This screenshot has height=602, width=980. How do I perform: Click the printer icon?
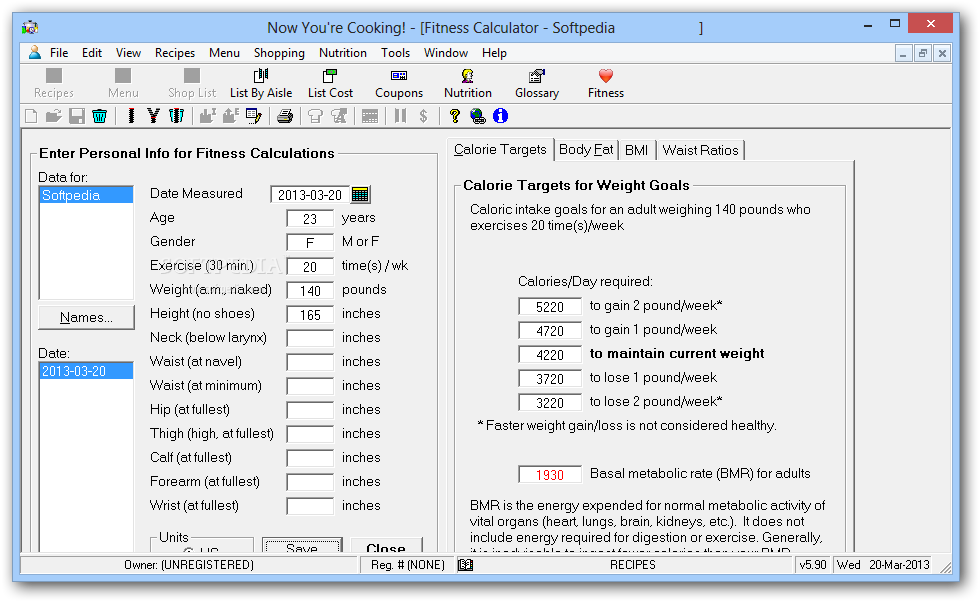tap(285, 116)
